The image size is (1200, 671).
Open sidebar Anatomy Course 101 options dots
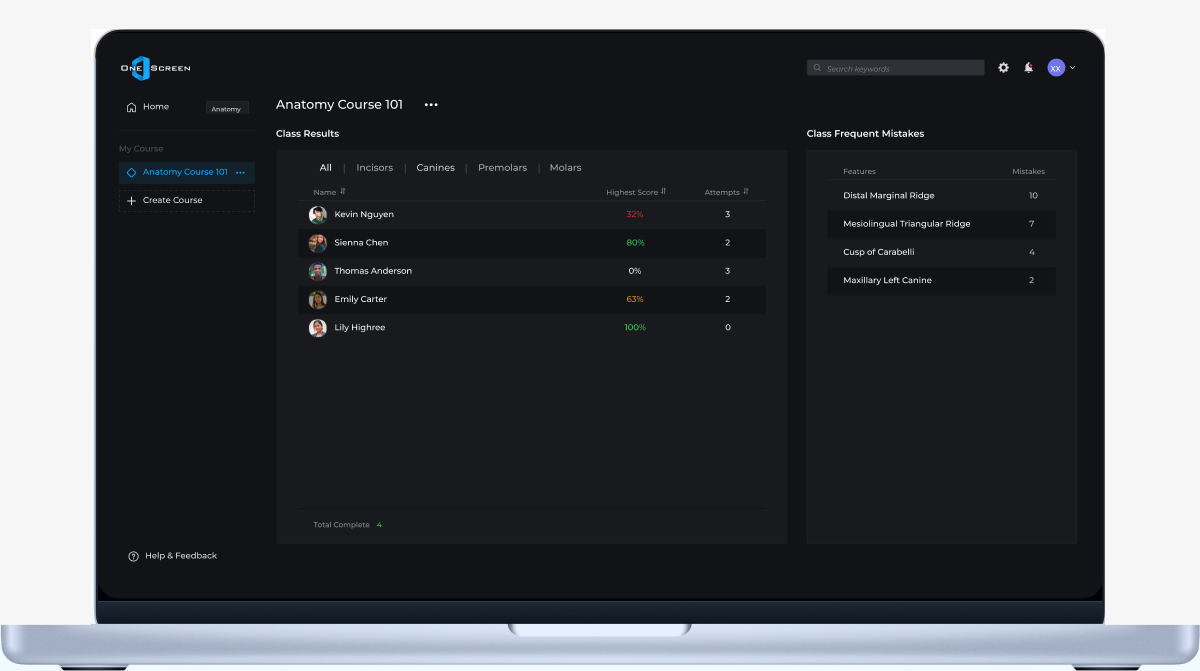click(240, 173)
